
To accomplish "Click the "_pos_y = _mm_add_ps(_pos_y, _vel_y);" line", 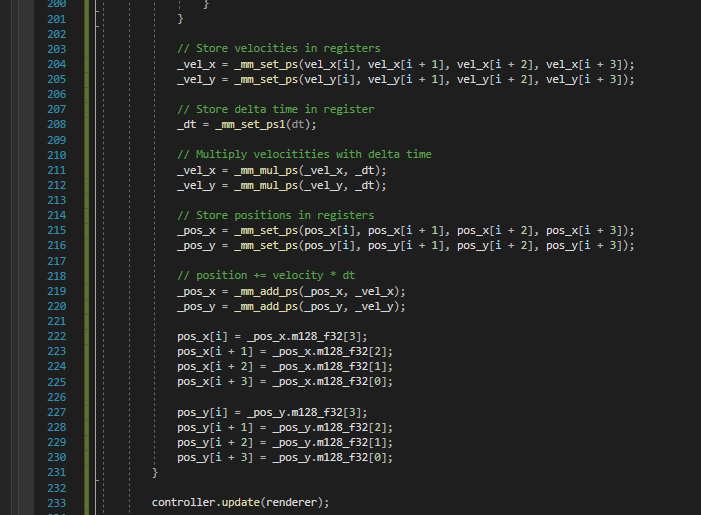I will (x=291, y=307).
